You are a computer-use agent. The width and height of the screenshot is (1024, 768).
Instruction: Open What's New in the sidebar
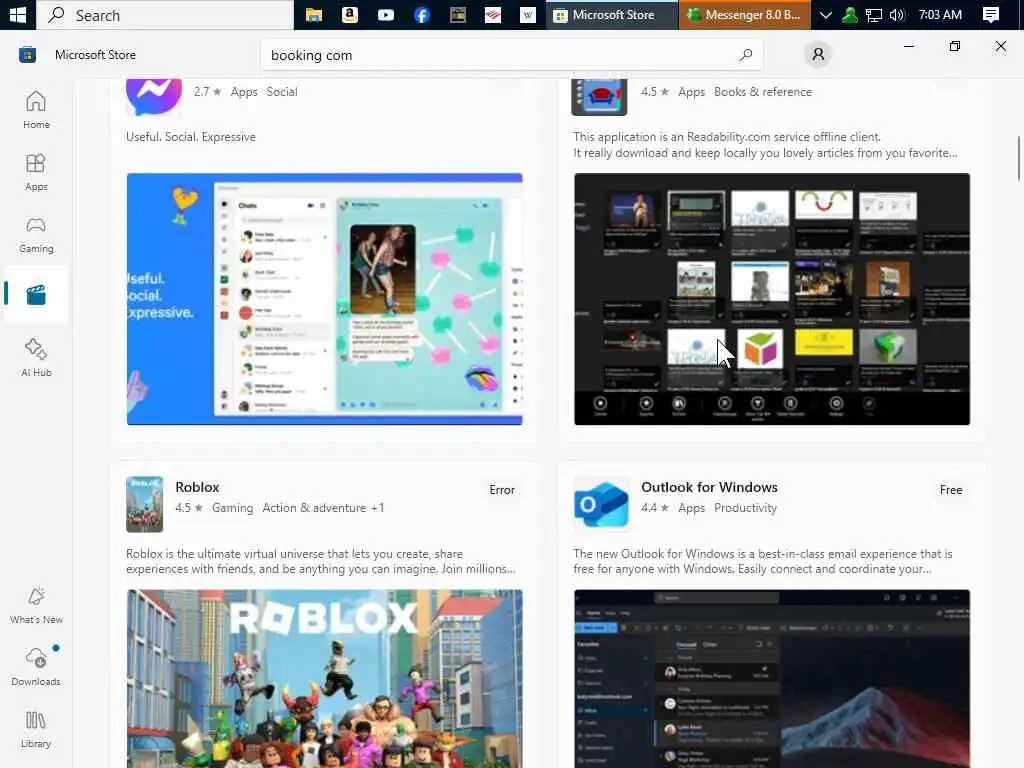coord(36,605)
